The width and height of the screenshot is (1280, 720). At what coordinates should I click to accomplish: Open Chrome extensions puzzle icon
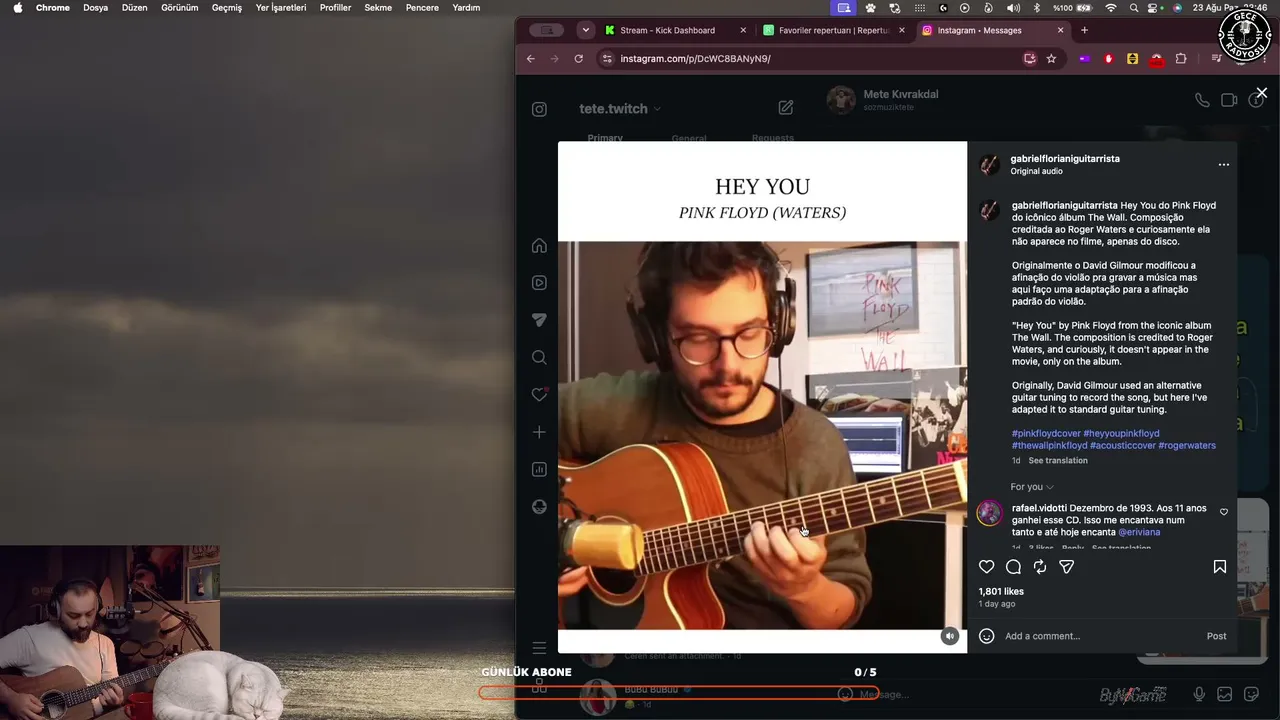tap(1181, 59)
